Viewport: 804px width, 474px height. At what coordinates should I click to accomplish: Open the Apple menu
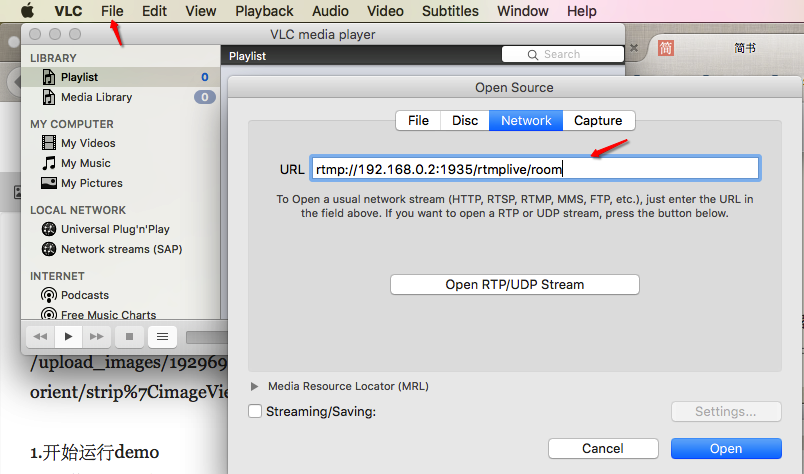pyautogui.click(x=28, y=10)
